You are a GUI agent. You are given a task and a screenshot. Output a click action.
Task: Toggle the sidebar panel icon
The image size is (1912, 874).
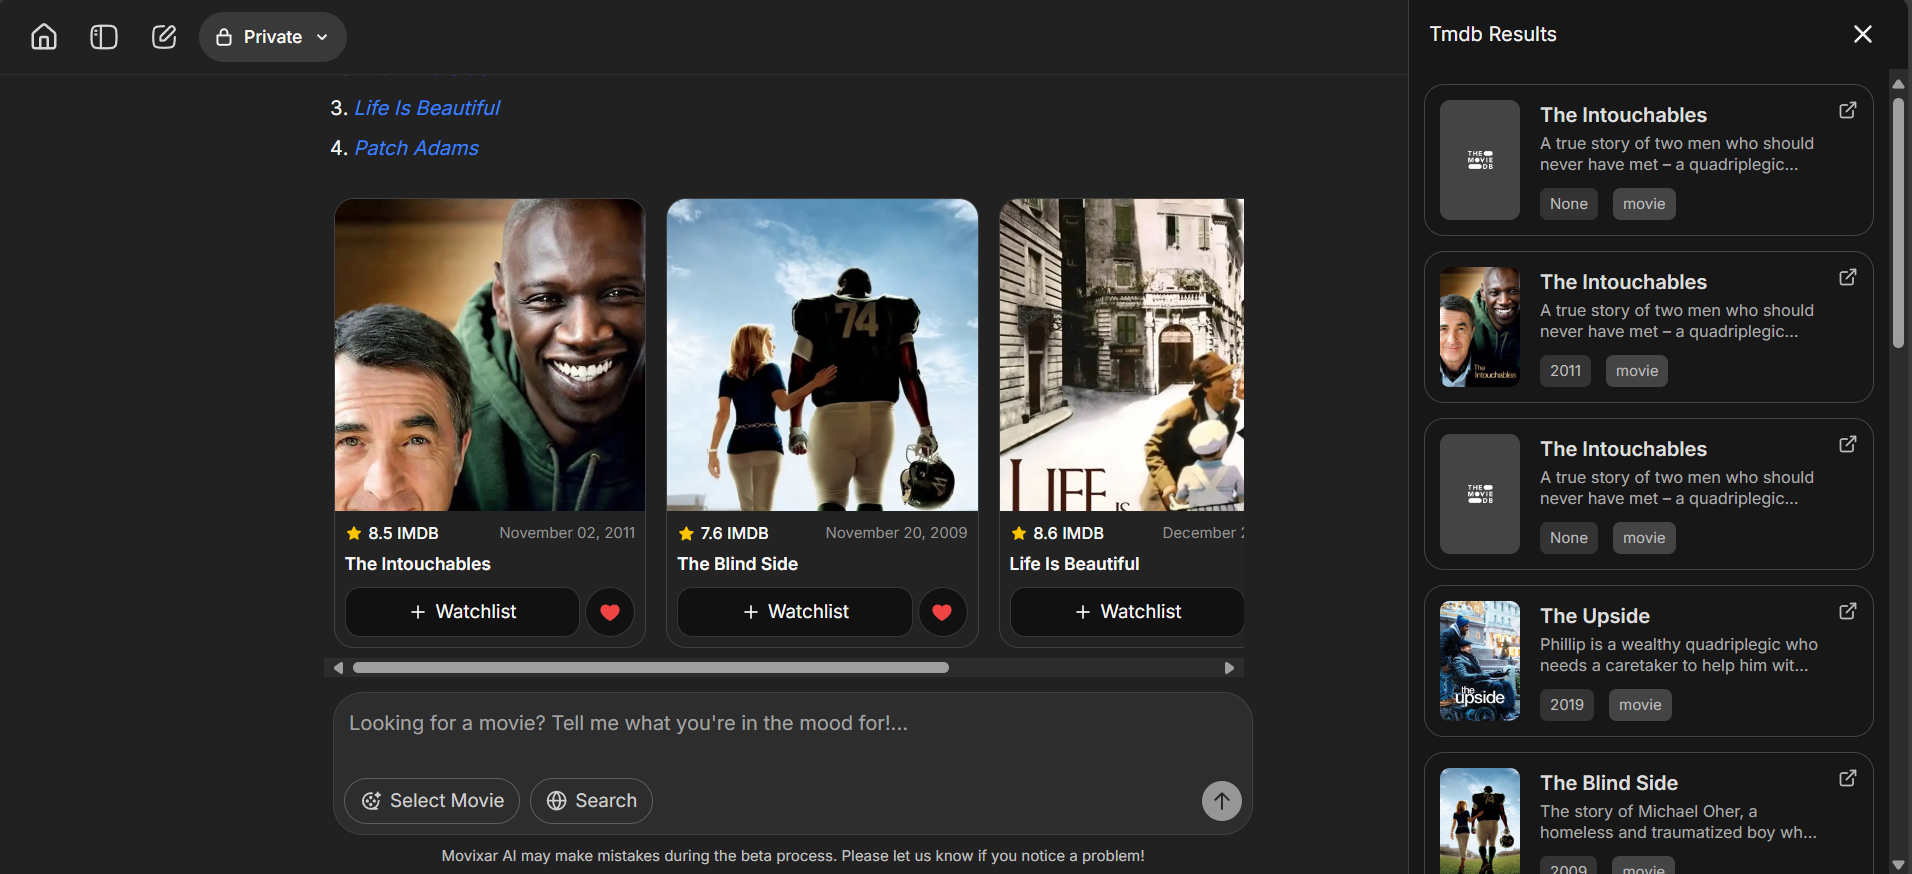[104, 37]
